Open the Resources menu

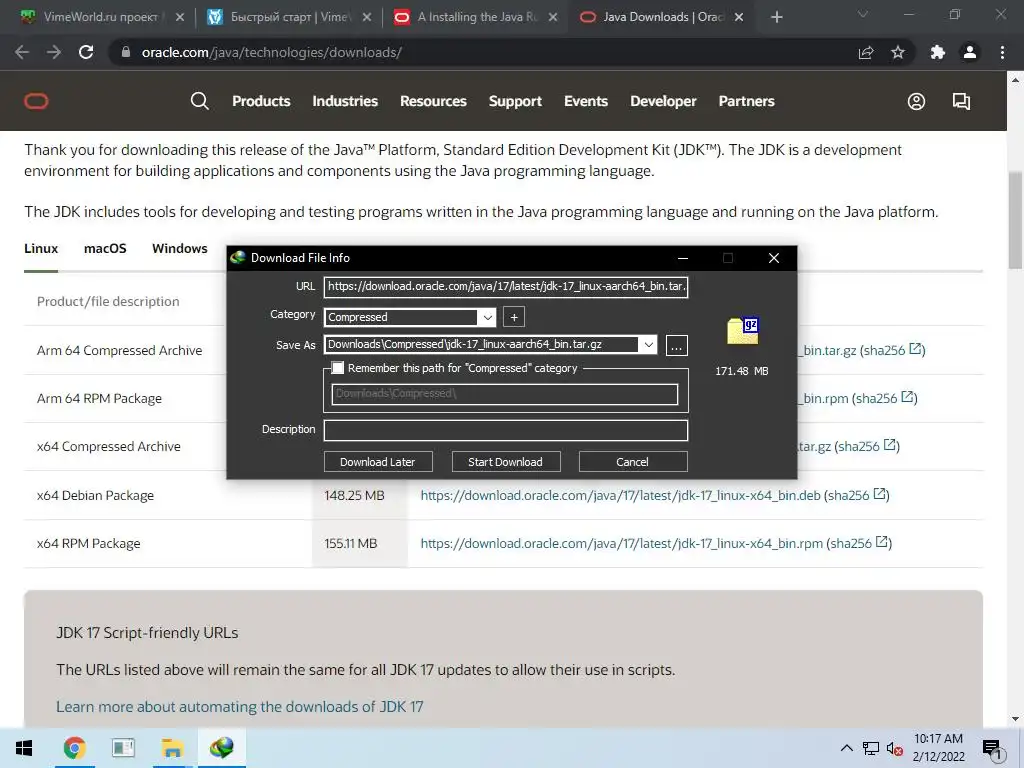(x=433, y=101)
